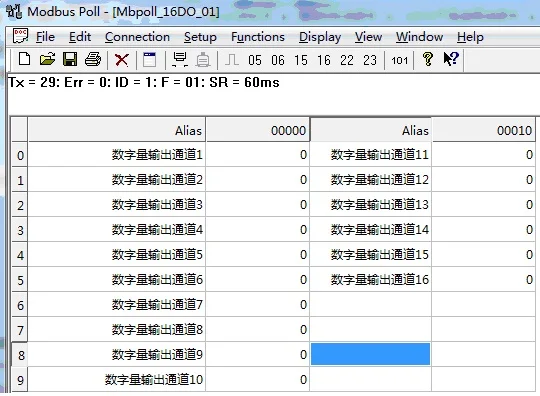Open the Functions menu
Screen dimensions: 540x396
(x=258, y=37)
